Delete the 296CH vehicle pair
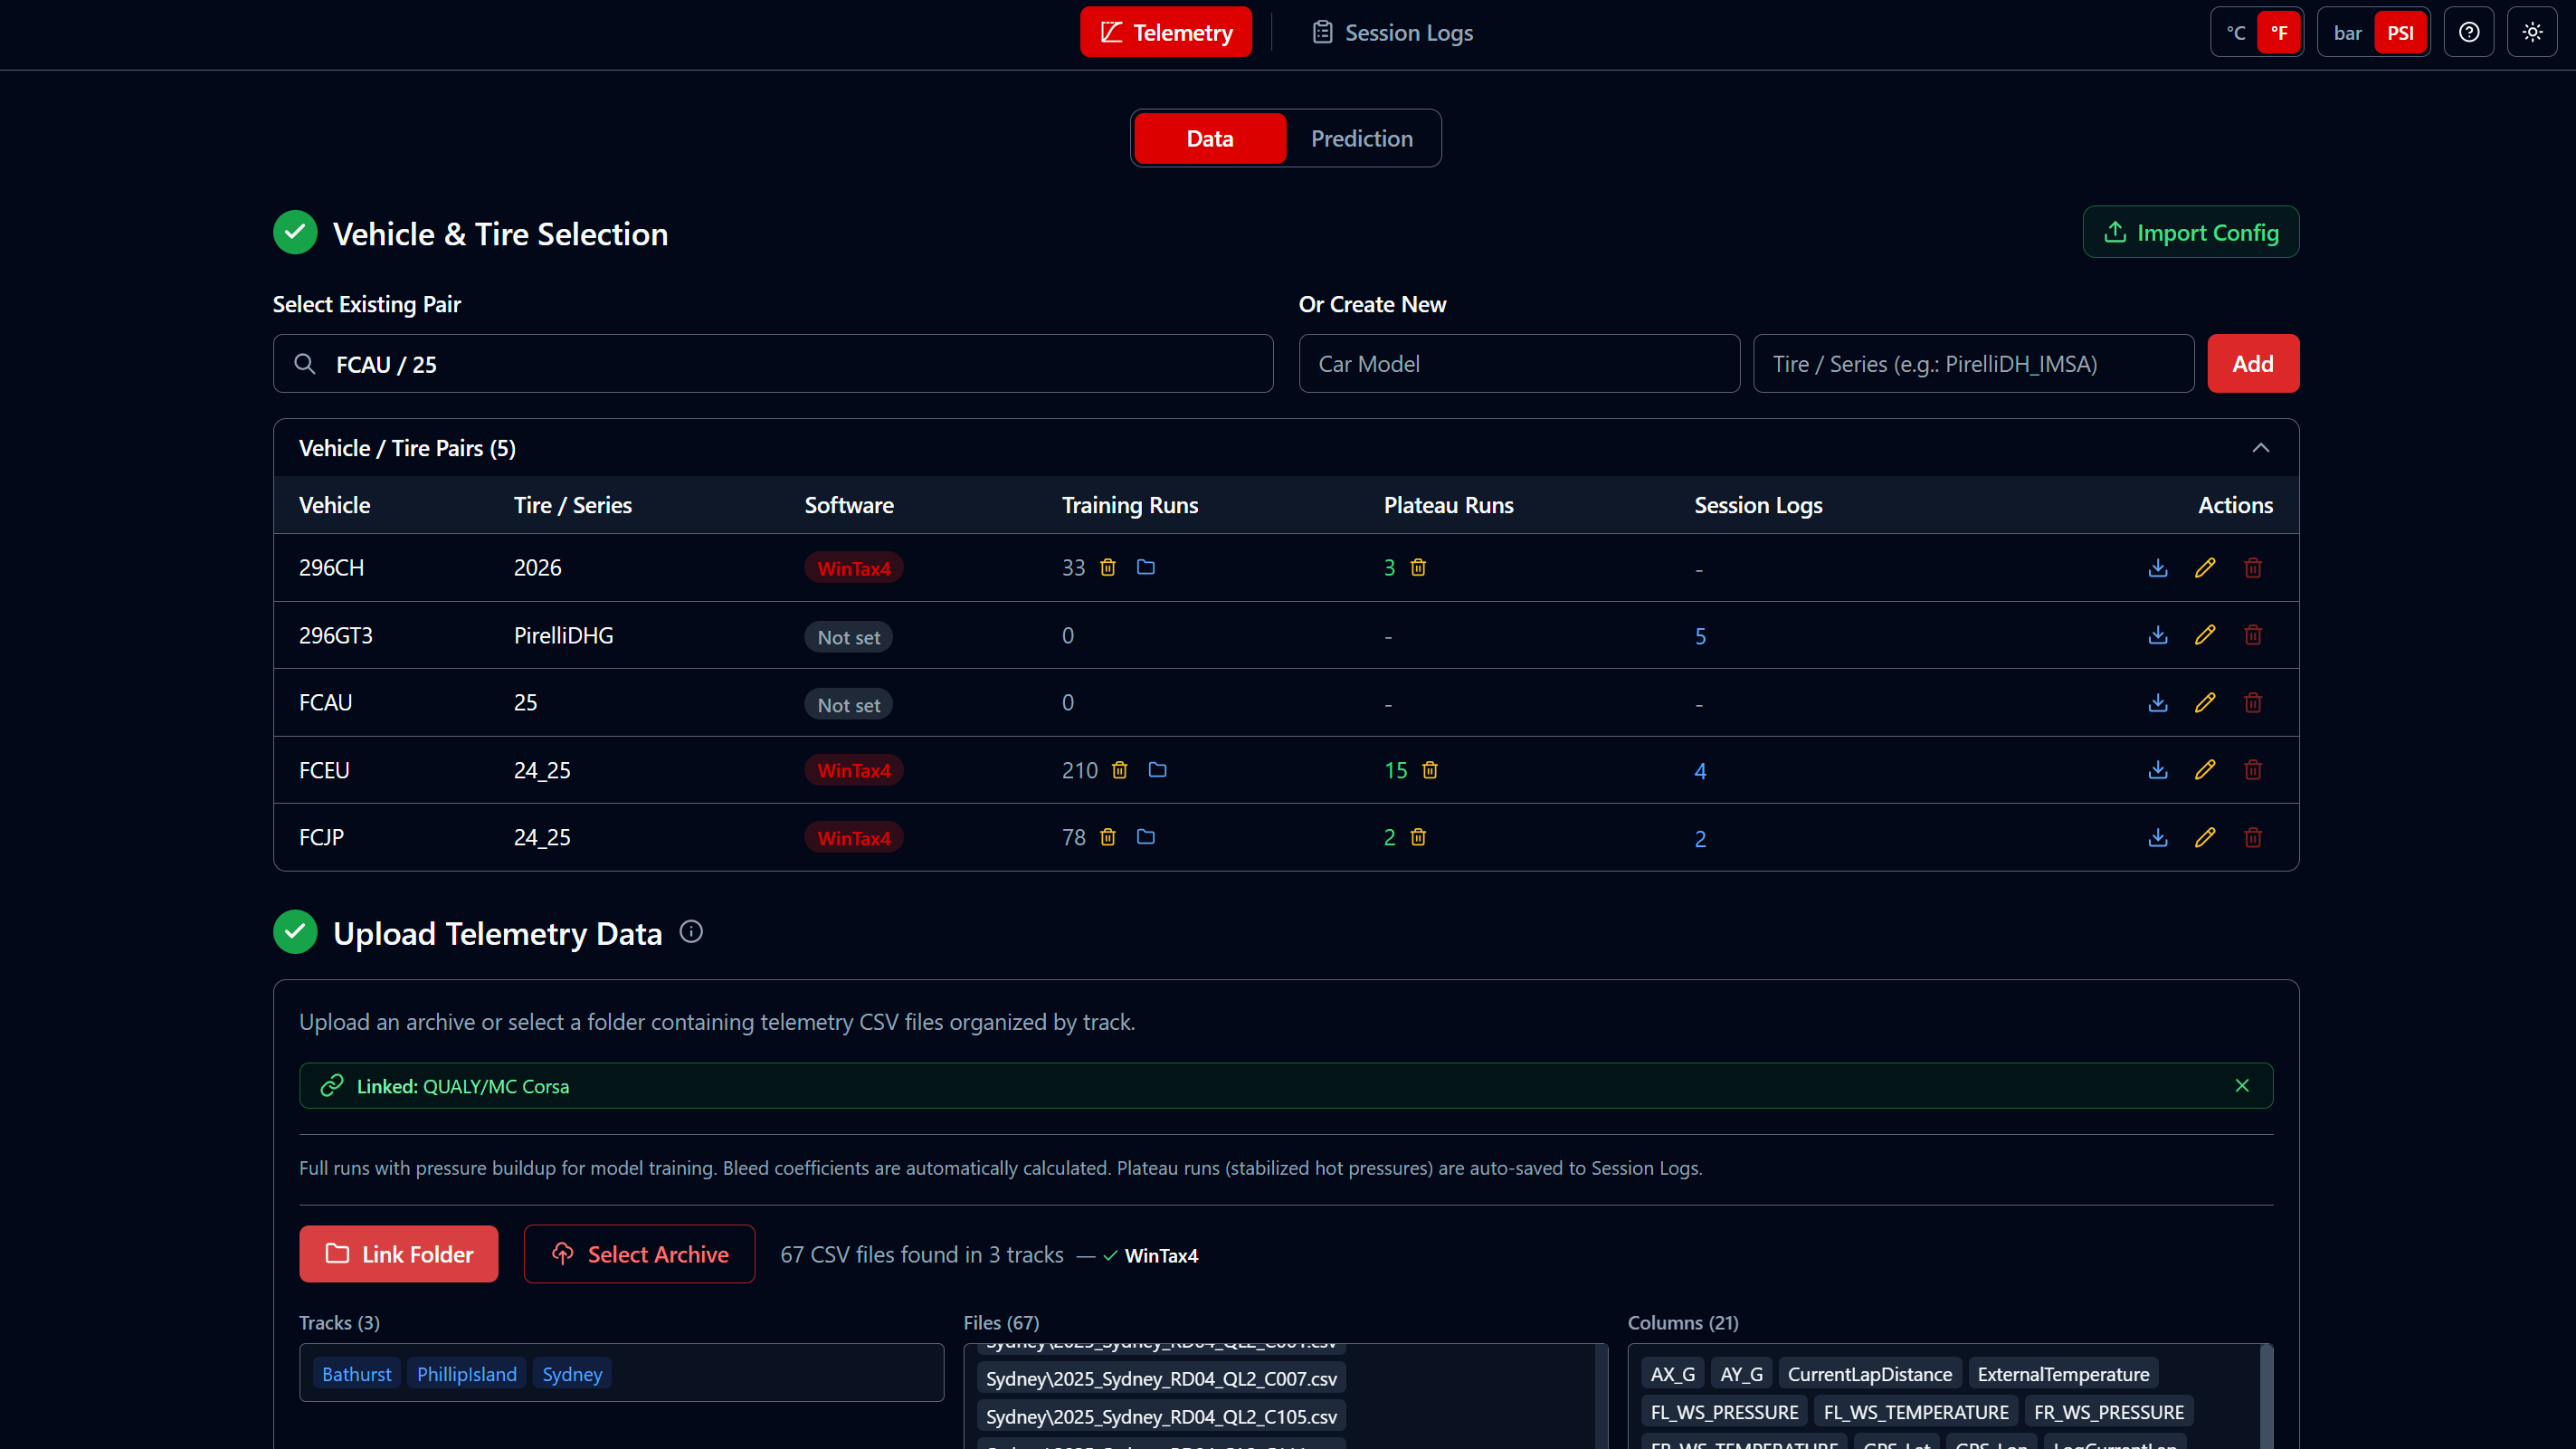This screenshot has height=1449, width=2576. click(2253, 568)
